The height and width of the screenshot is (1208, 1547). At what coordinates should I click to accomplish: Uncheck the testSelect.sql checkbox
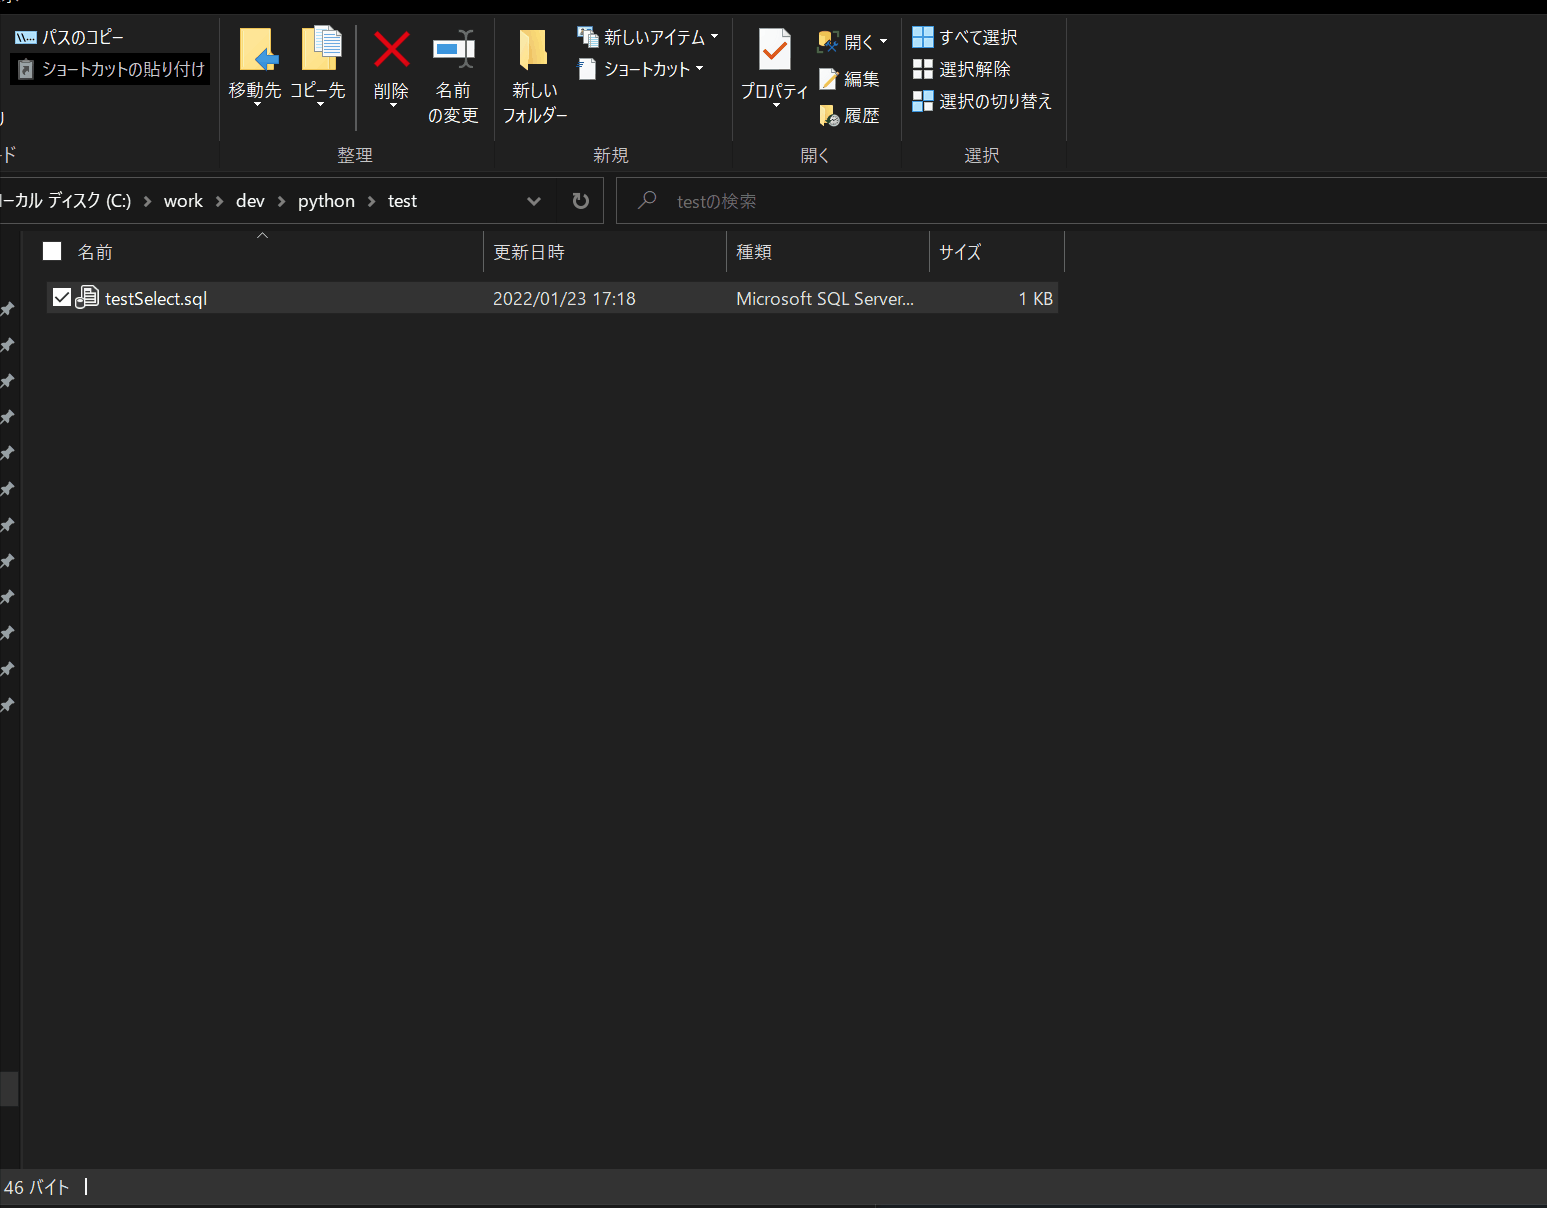coord(62,296)
